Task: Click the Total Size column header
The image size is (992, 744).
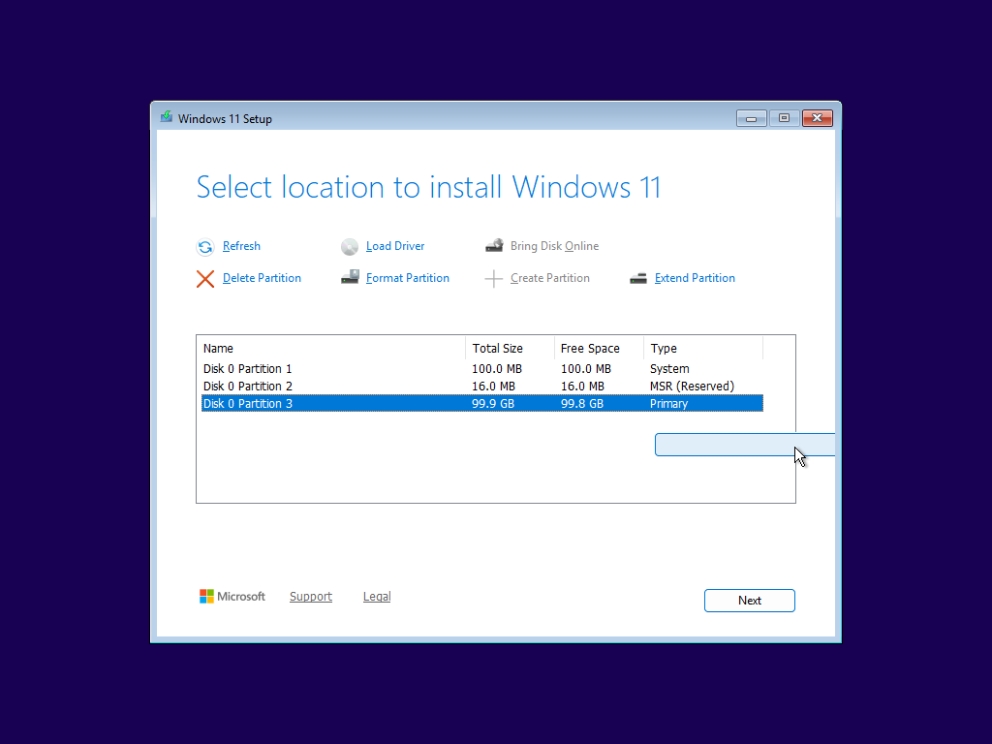Action: point(509,349)
